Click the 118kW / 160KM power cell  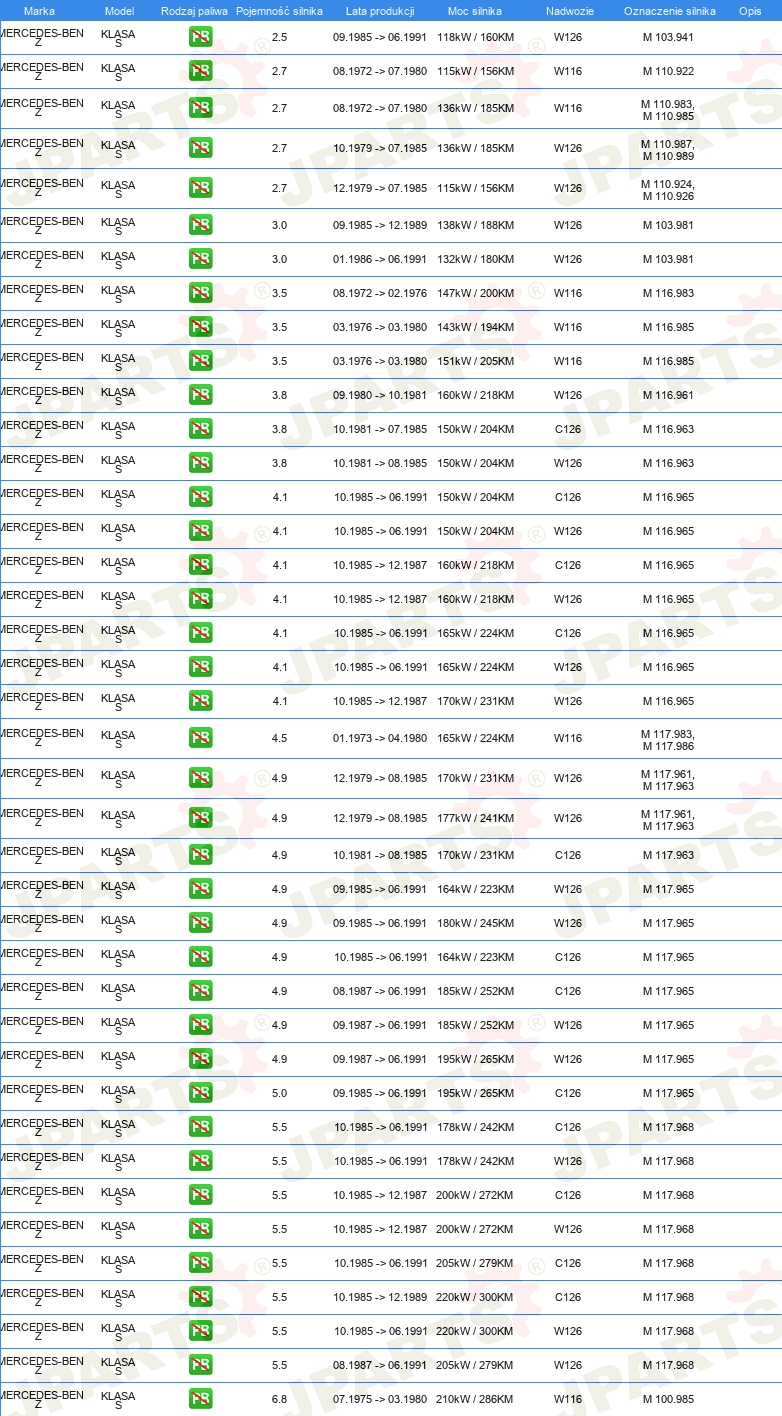click(x=475, y=37)
